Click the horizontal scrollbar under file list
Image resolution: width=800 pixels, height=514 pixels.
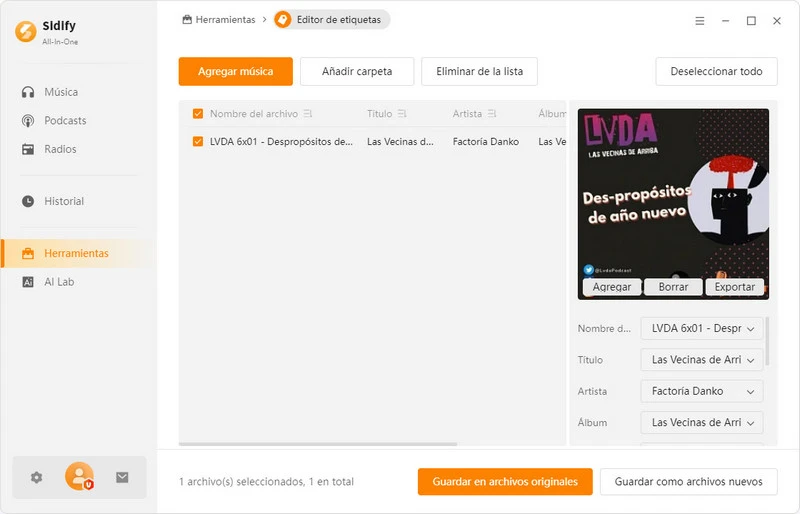[318, 444]
